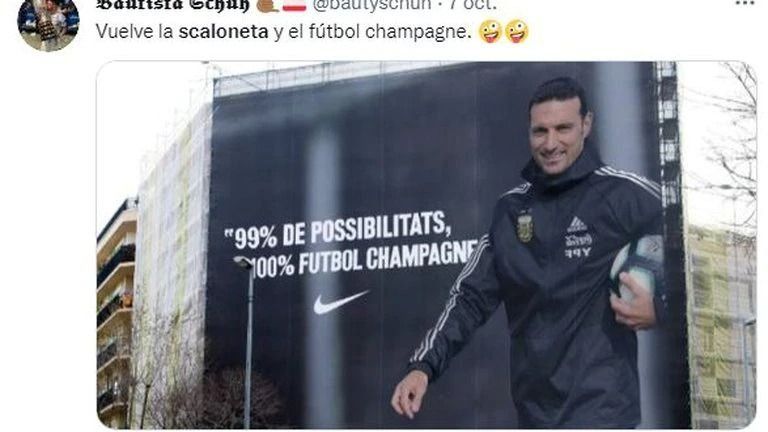
Task: Click the brown emoji next to author name
Action: [x=267, y=4]
